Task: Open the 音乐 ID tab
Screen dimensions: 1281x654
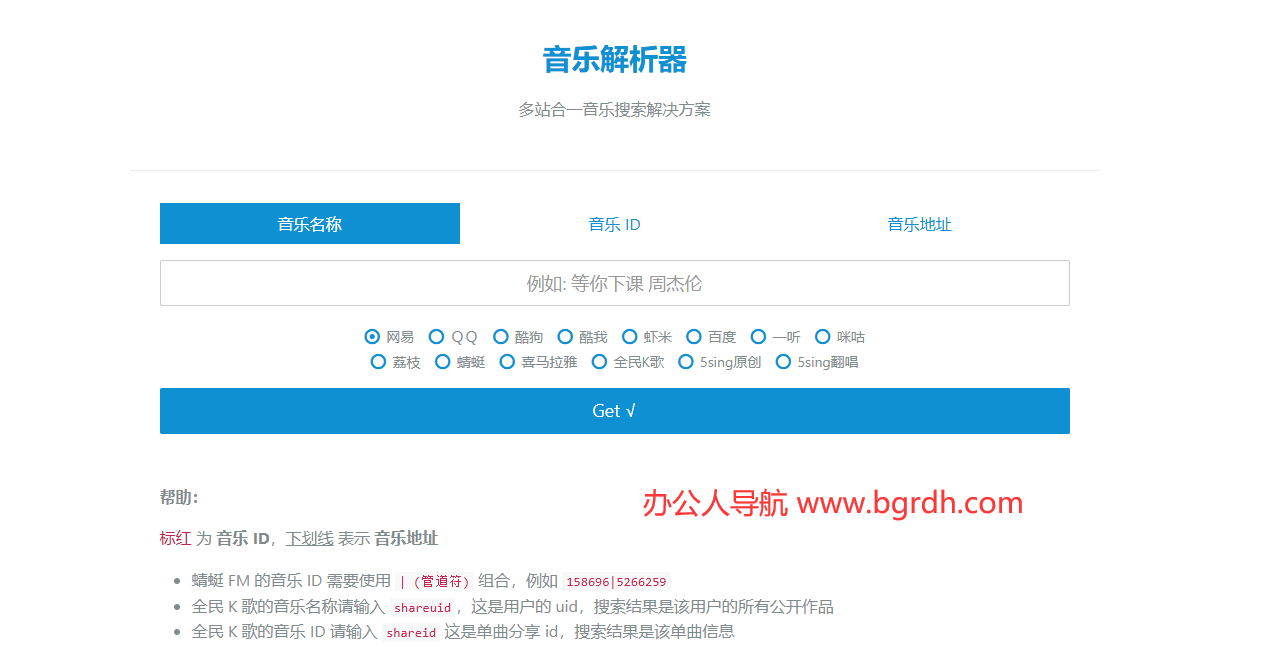Action: (614, 224)
